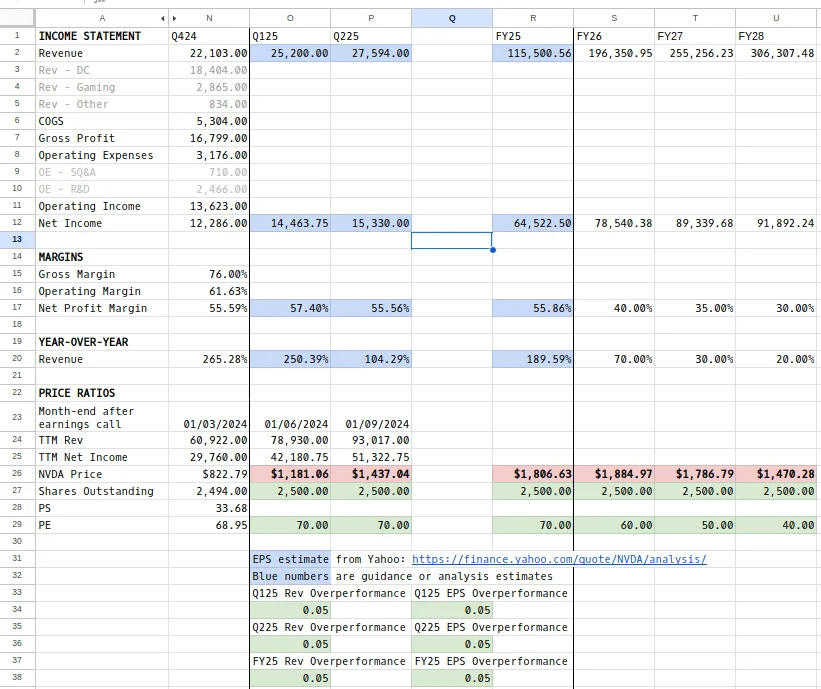821x689 pixels.
Task: Select Operating Income value 13,623.00
Action: pyautogui.click(x=209, y=206)
